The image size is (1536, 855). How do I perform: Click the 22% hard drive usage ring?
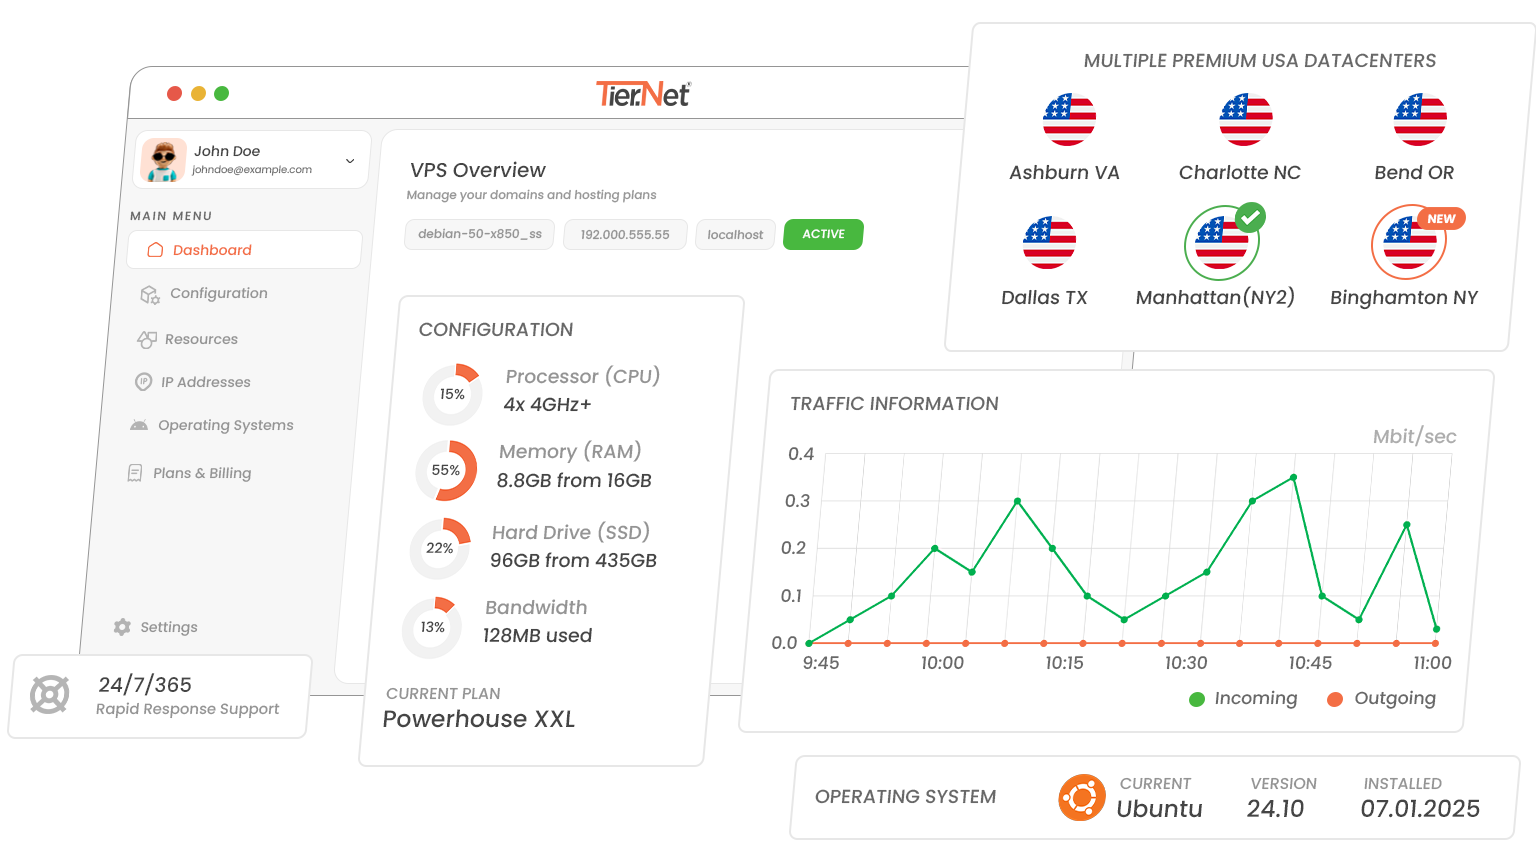click(x=440, y=548)
